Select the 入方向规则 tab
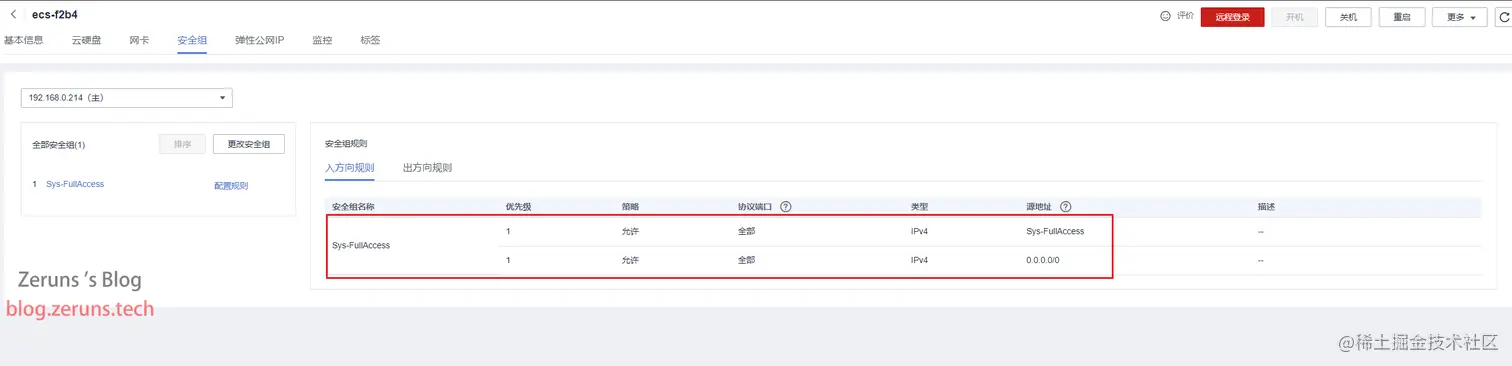 (349, 167)
